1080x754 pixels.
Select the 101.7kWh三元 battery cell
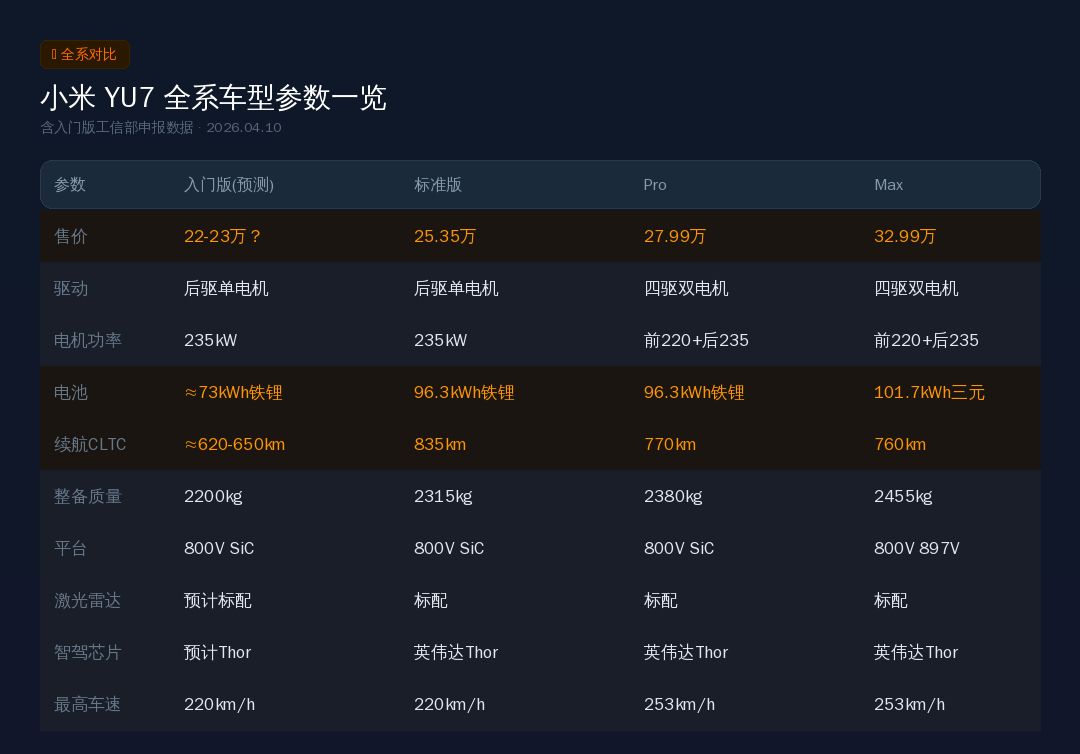click(929, 393)
